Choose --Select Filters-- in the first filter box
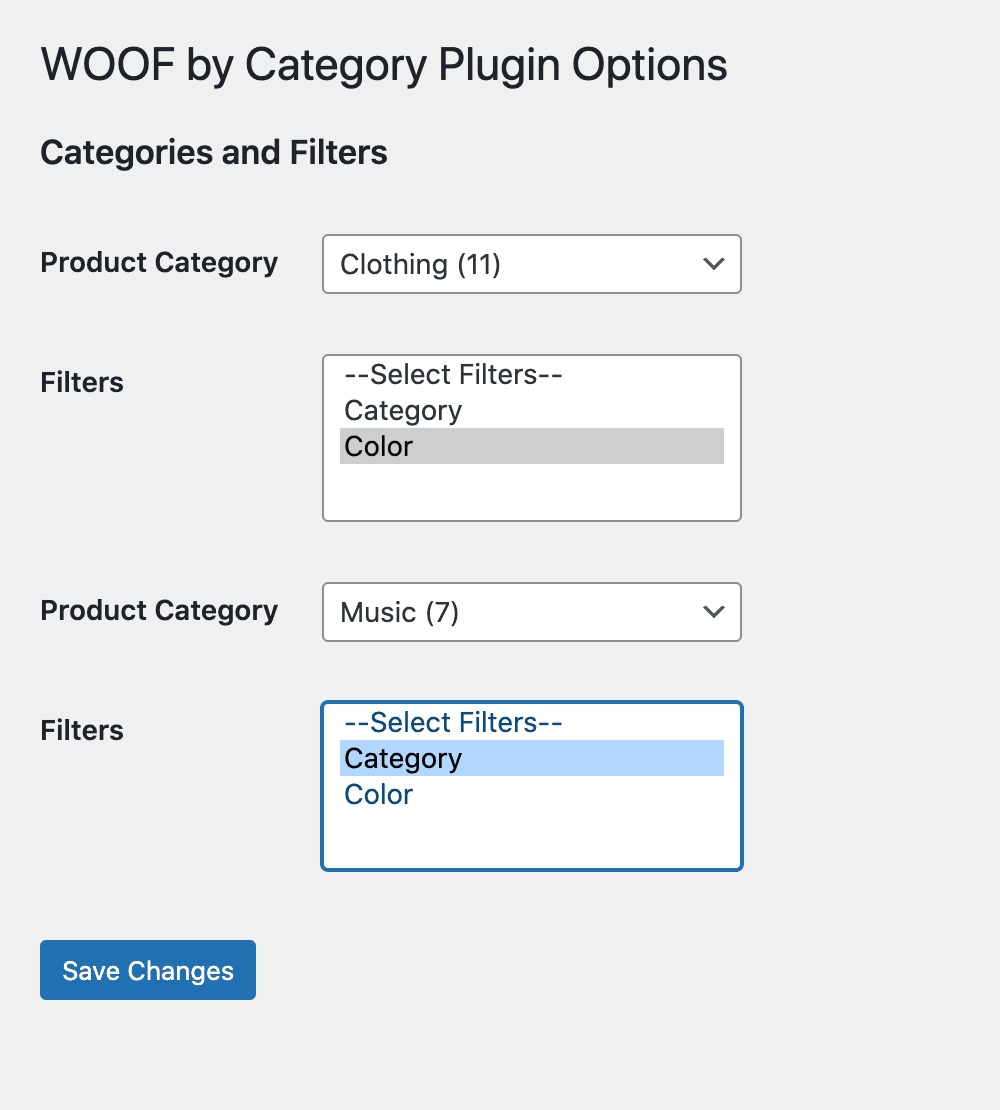Image resolution: width=1000 pixels, height=1110 pixels. pos(452,374)
